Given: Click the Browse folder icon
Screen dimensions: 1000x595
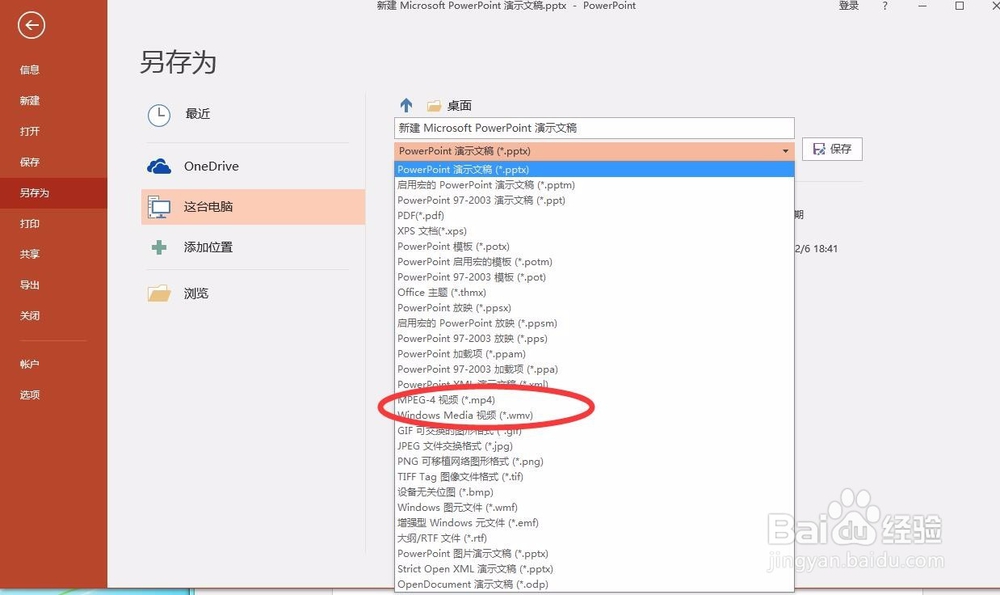Looking at the screenshot, I should [x=159, y=293].
